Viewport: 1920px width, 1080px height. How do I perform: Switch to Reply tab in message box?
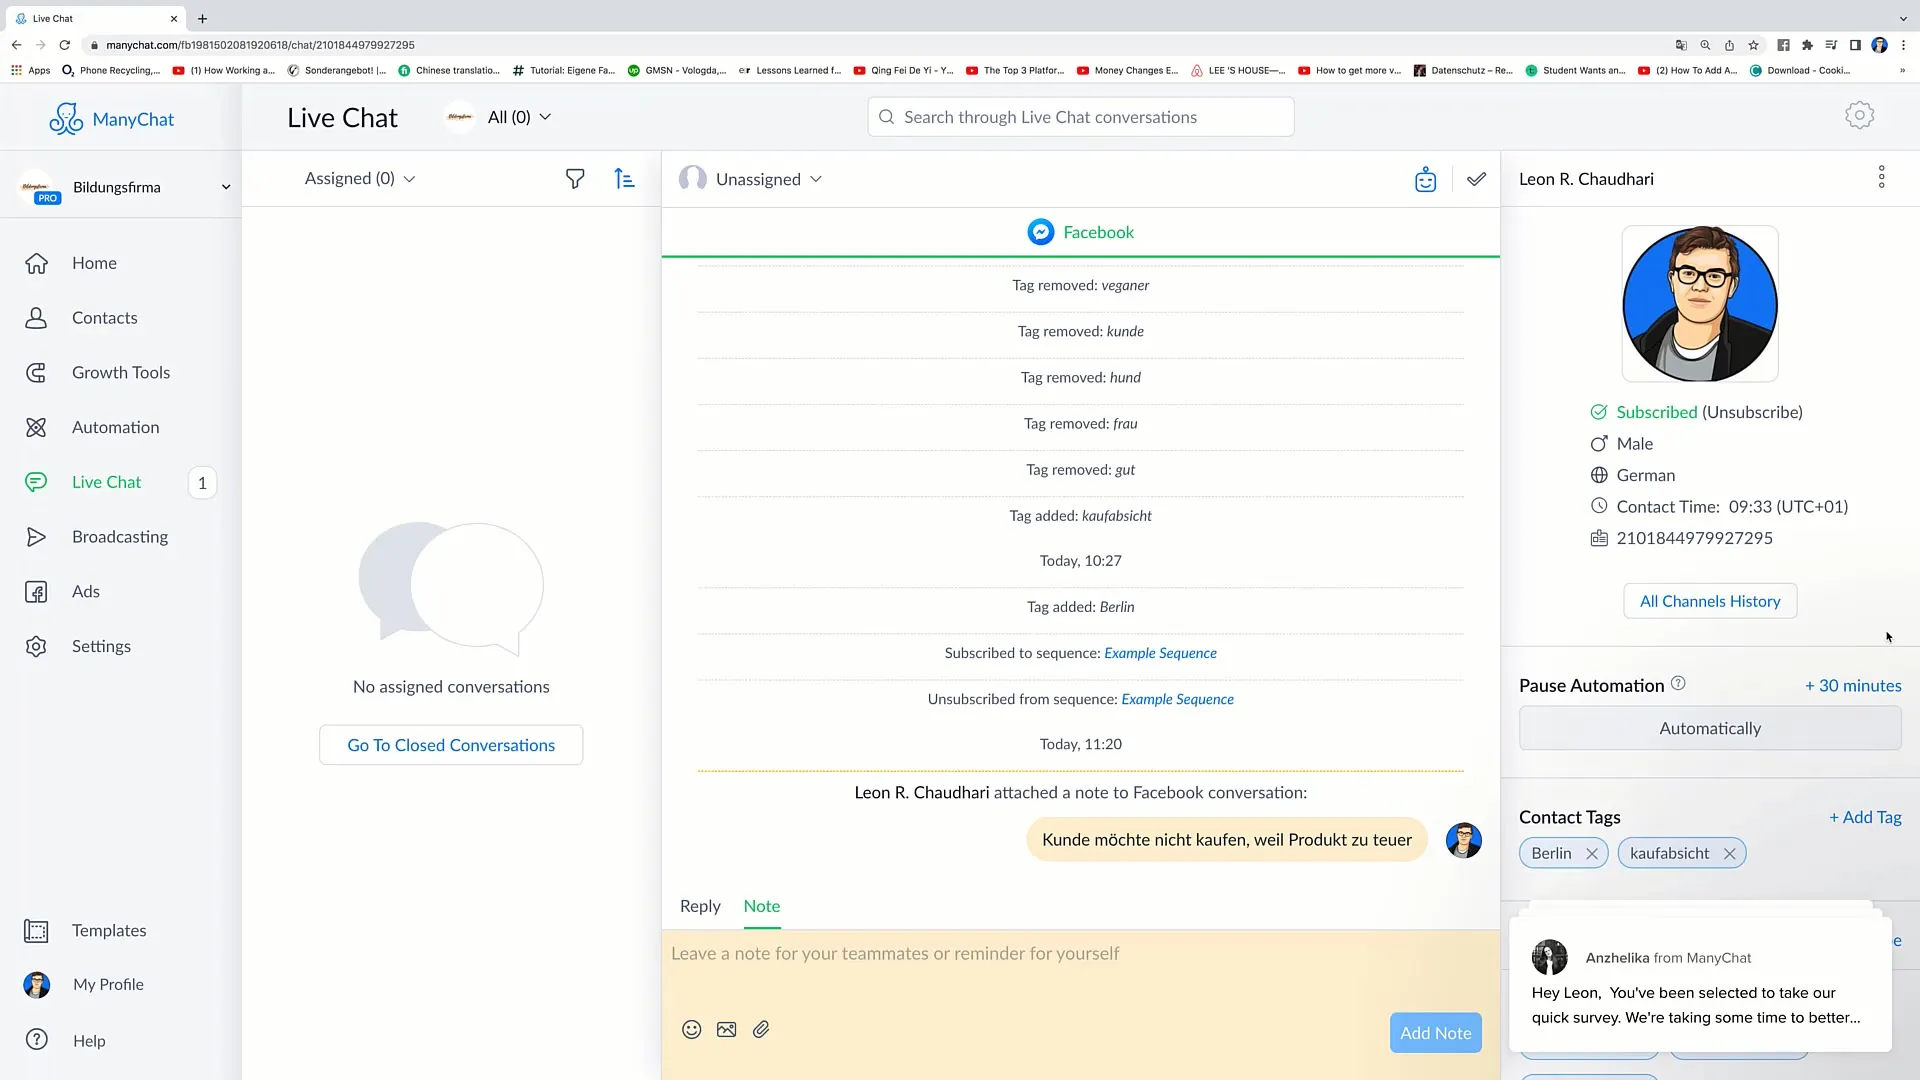coord(700,906)
